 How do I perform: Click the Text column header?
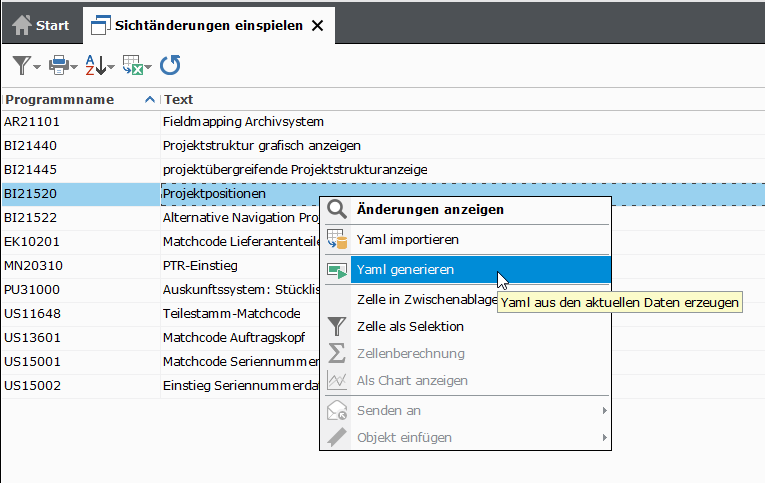(179, 99)
